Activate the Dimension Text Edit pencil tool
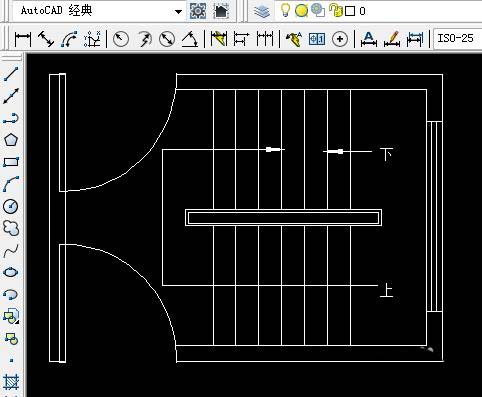Screen dimensions: 482x397 click(392, 39)
